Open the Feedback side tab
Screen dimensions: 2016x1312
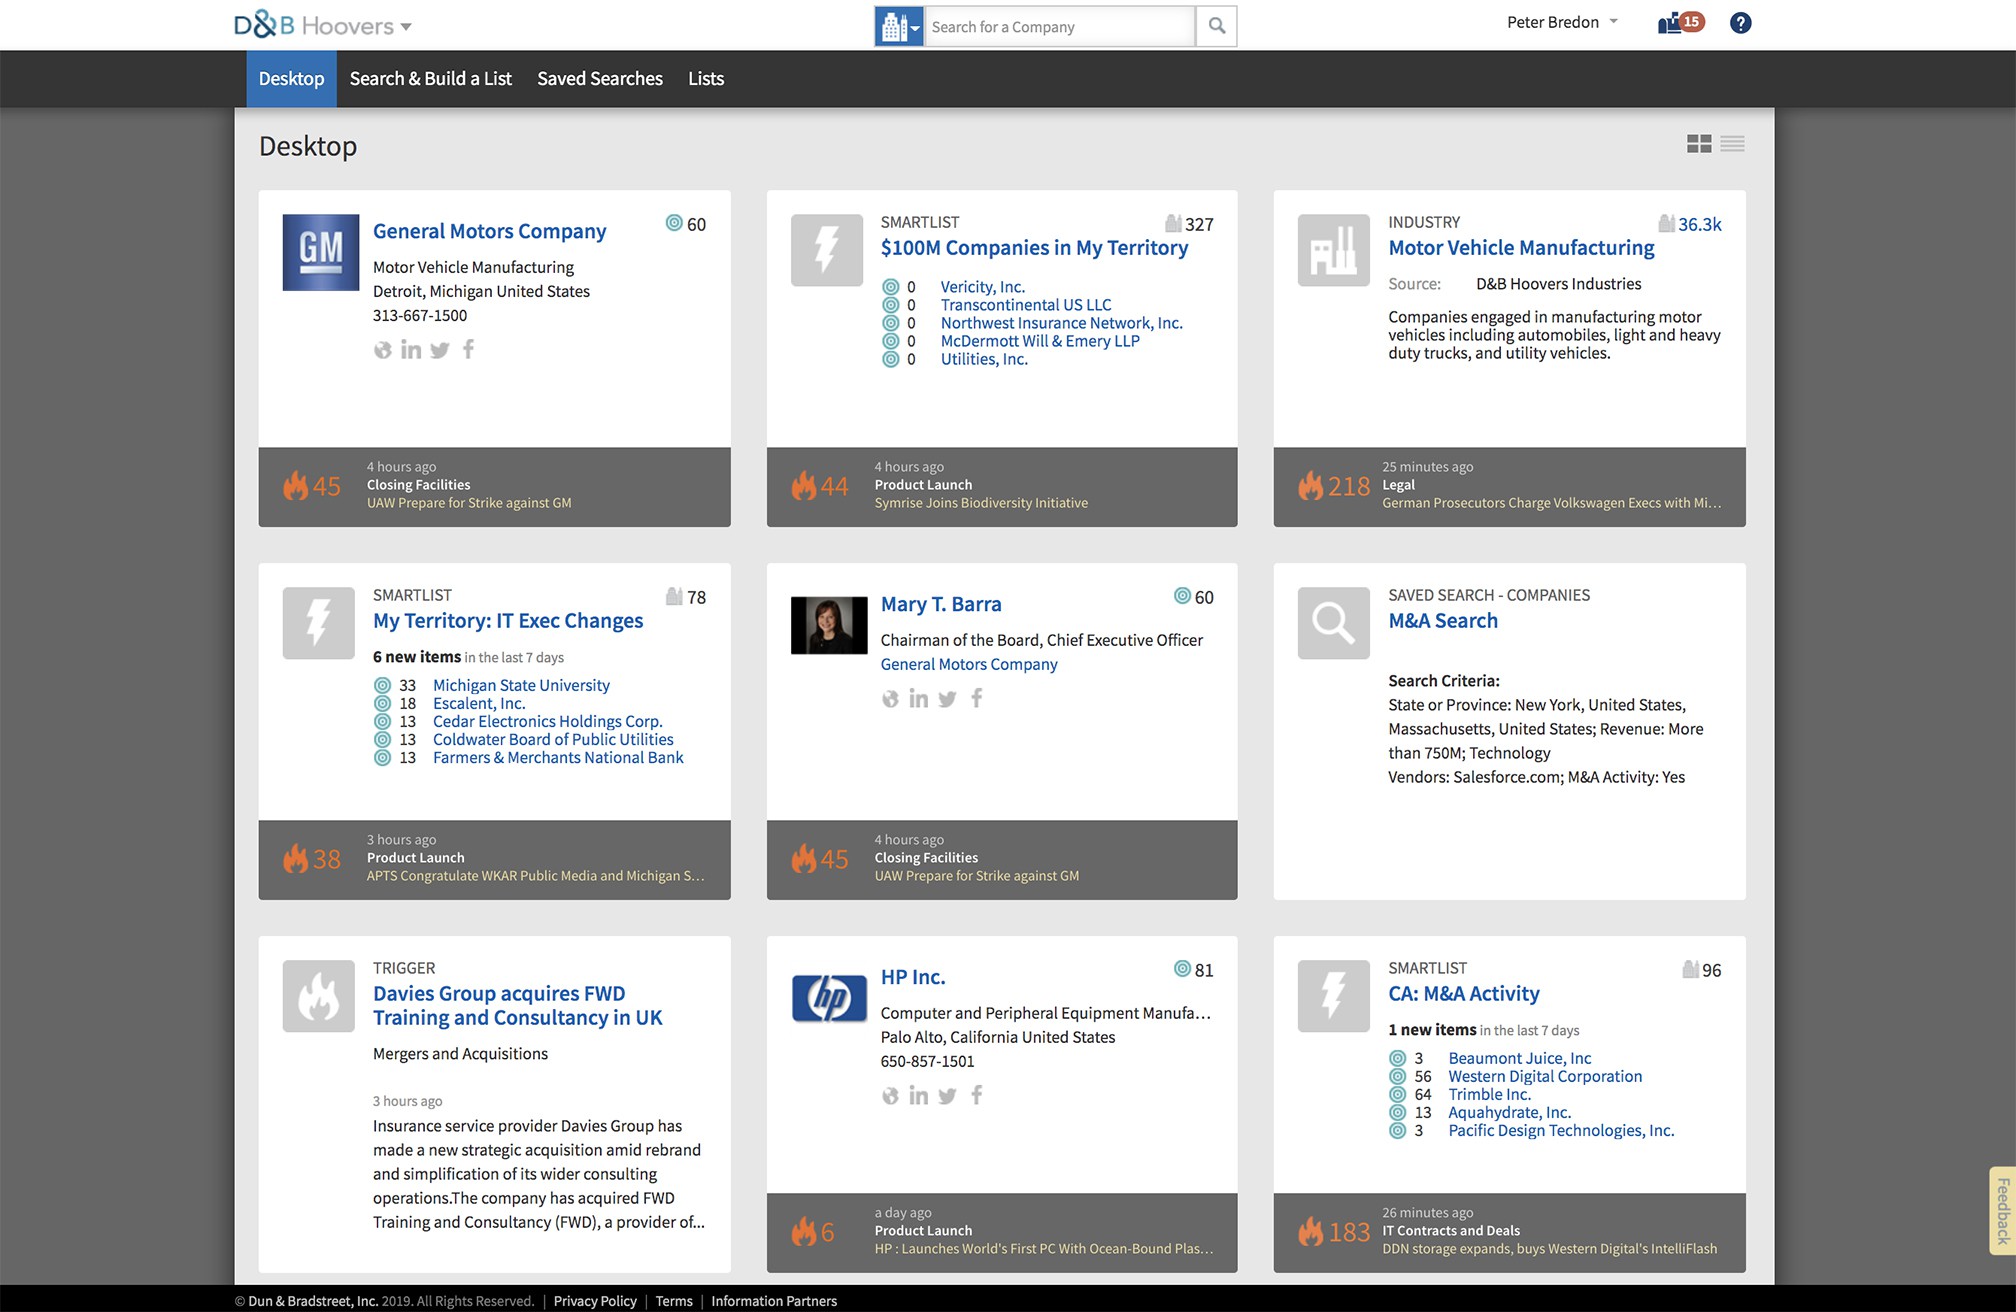pos(2002,1210)
